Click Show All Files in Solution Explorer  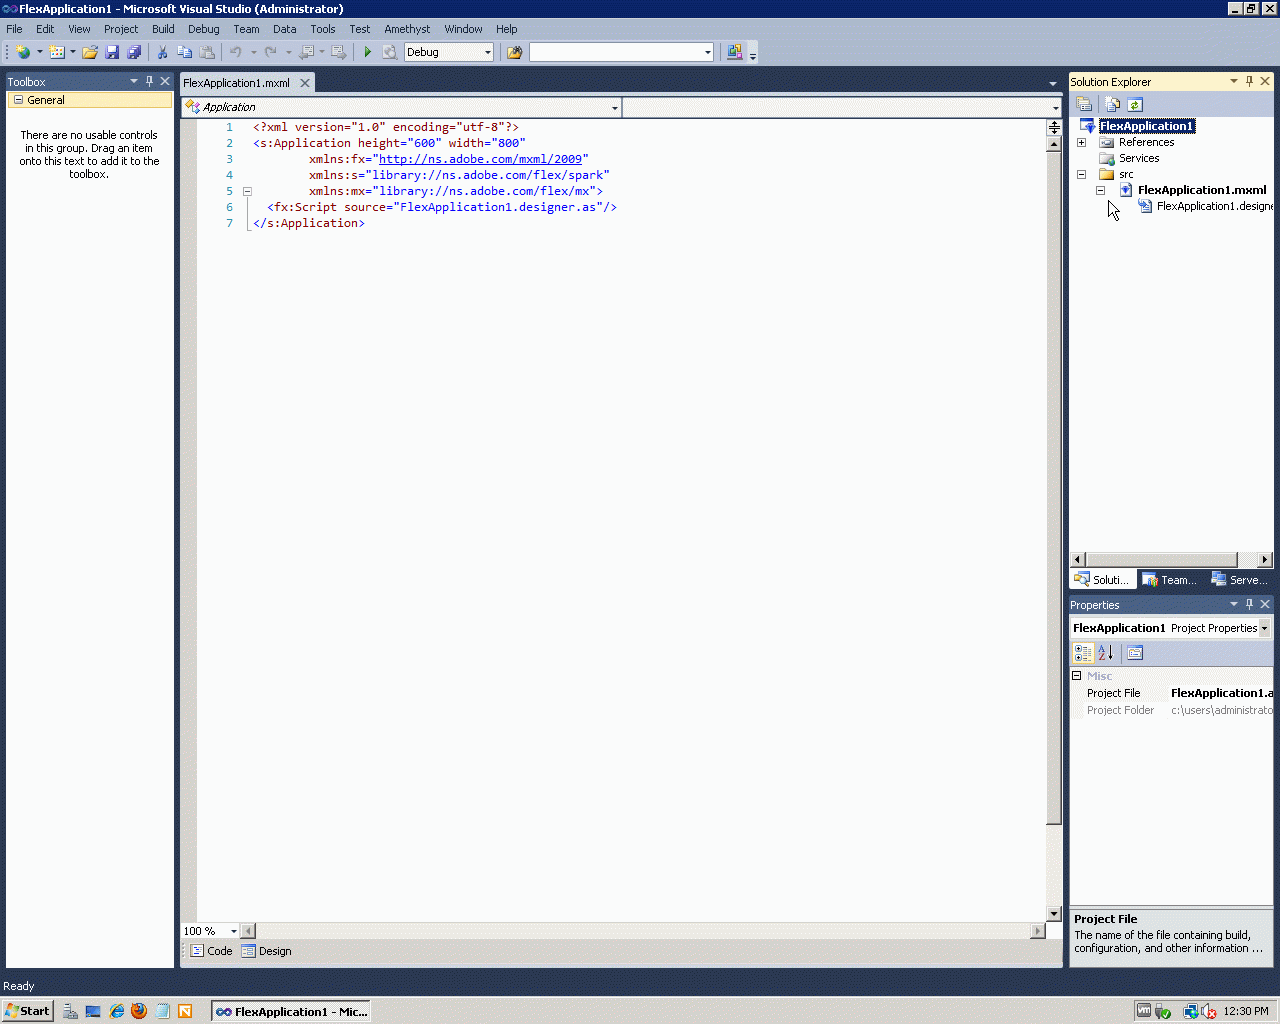pyautogui.click(x=1112, y=104)
